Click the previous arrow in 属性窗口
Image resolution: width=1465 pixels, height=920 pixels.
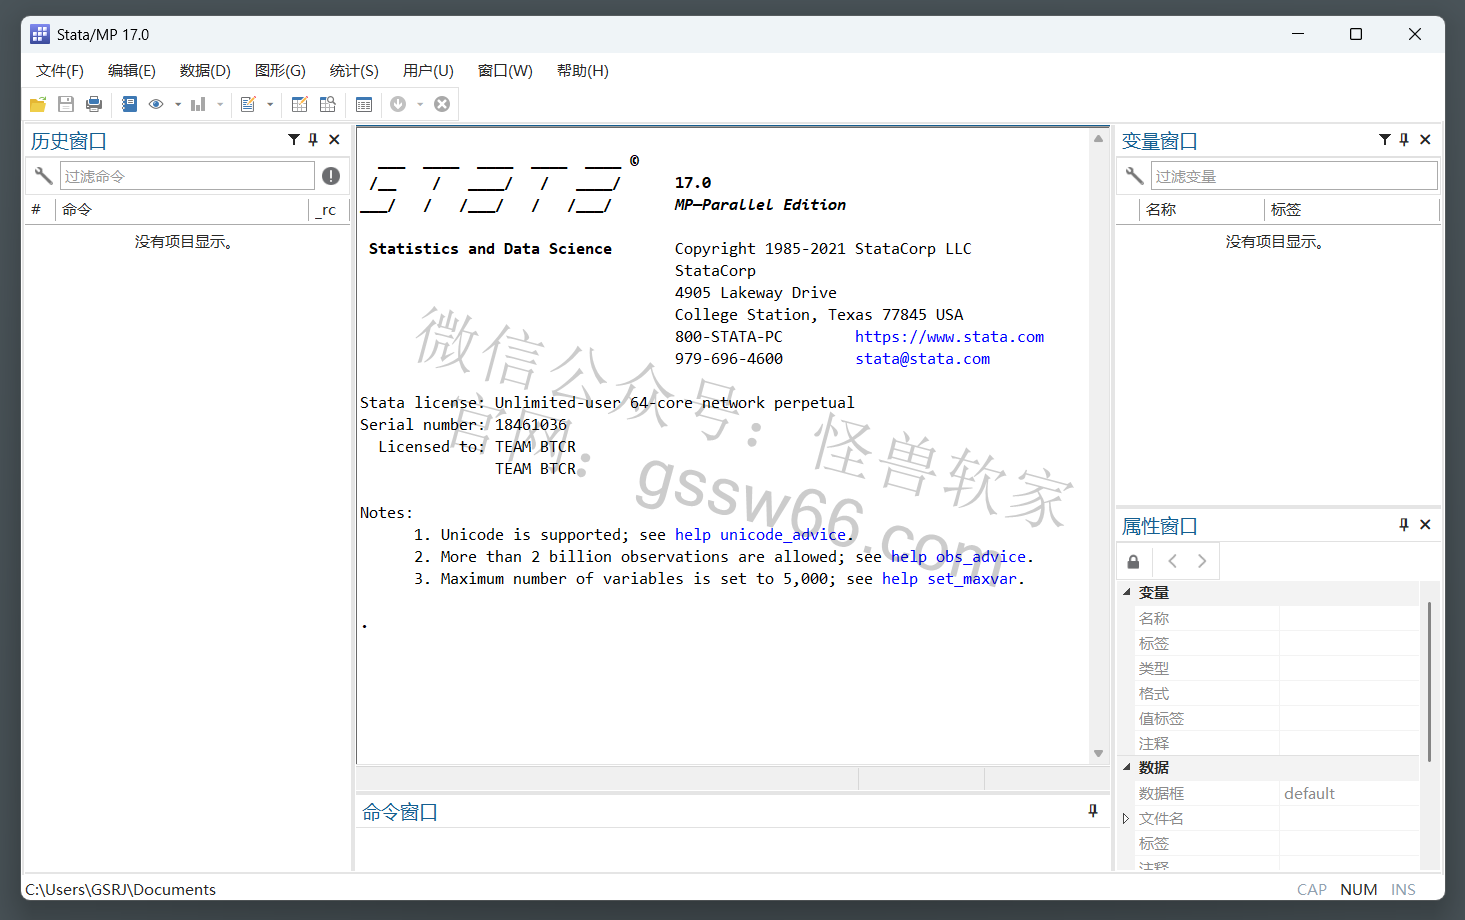(1173, 561)
